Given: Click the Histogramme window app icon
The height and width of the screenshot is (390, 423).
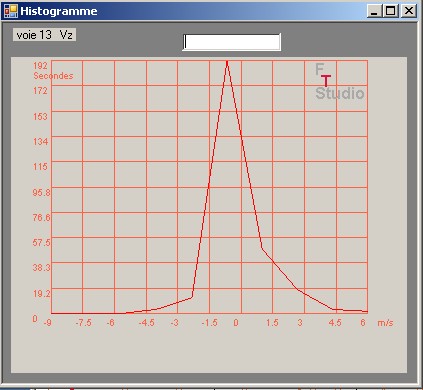Looking at the screenshot, I should coord(10,11).
